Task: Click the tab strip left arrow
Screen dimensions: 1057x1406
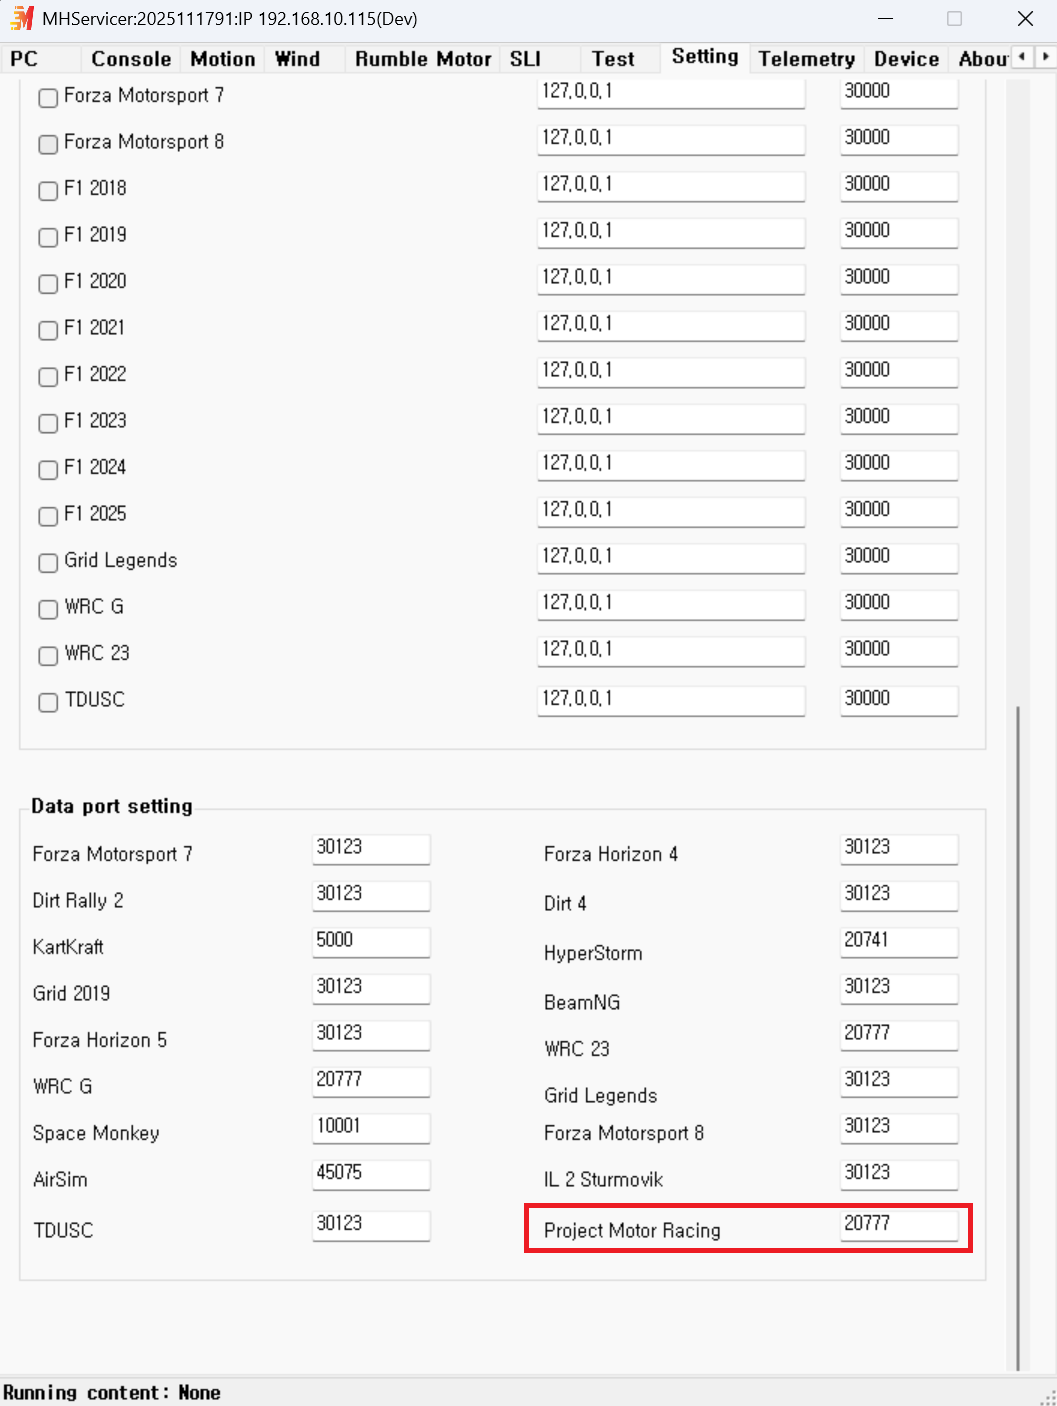Action: [x=1022, y=57]
